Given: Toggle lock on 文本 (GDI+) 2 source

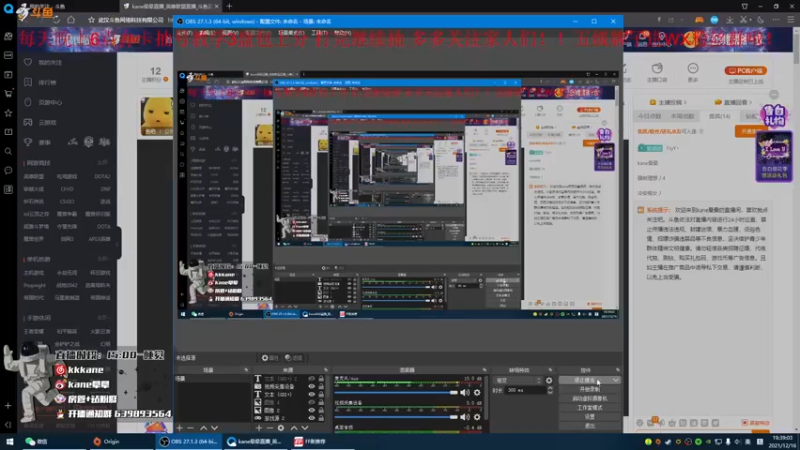Looking at the screenshot, I should [x=321, y=379].
